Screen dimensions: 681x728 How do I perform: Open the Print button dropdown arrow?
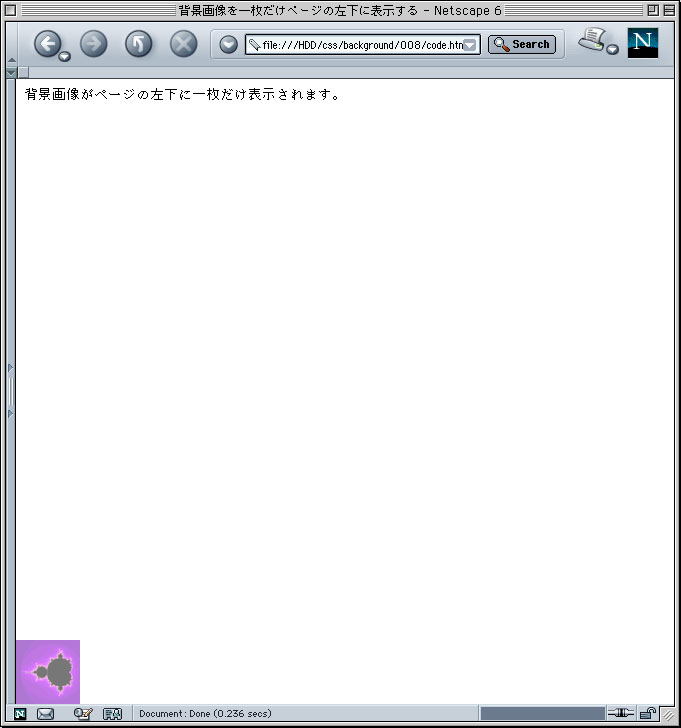click(x=612, y=50)
